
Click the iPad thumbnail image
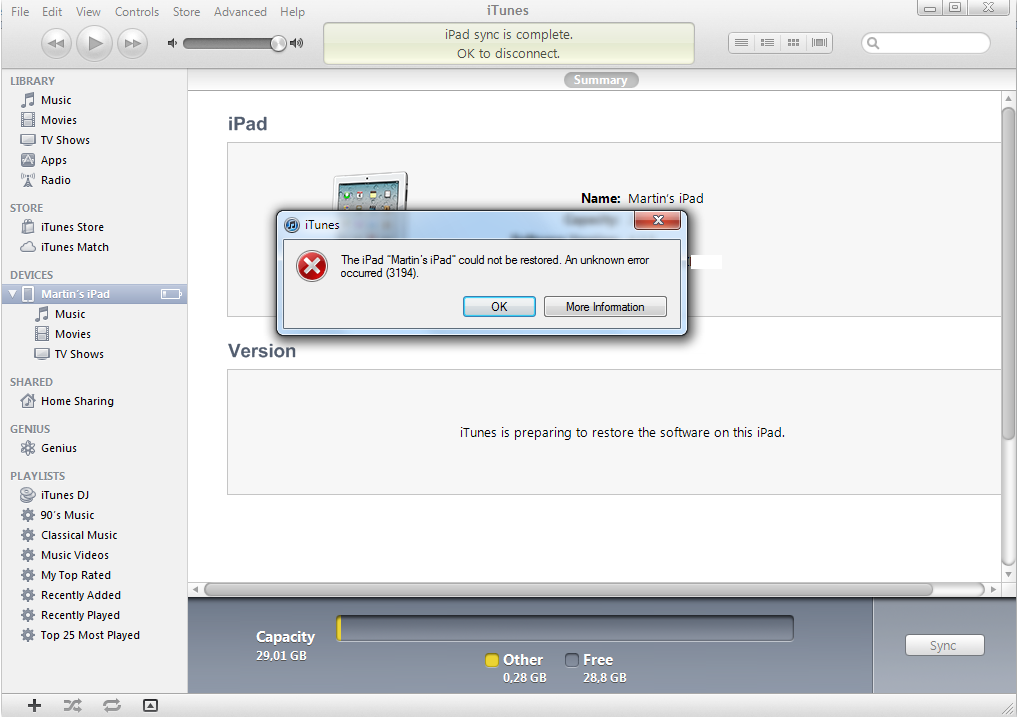click(371, 191)
